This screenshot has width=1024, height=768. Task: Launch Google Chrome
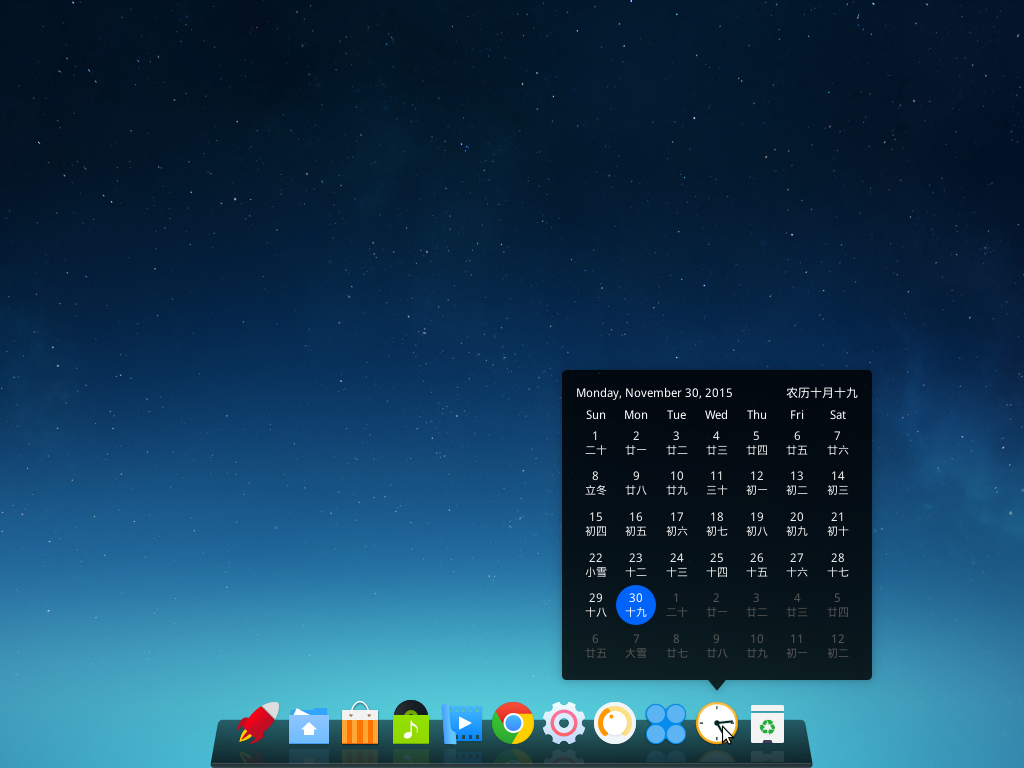point(513,722)
